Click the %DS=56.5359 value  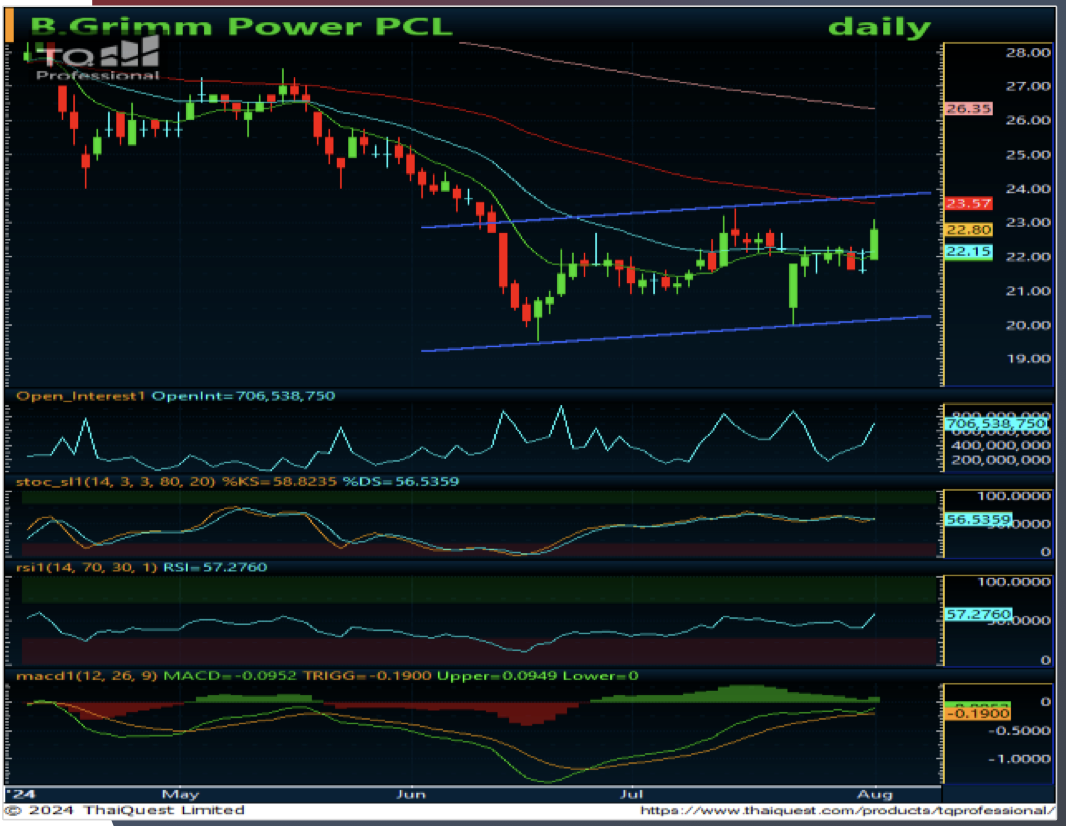click(x=401, y=482)
